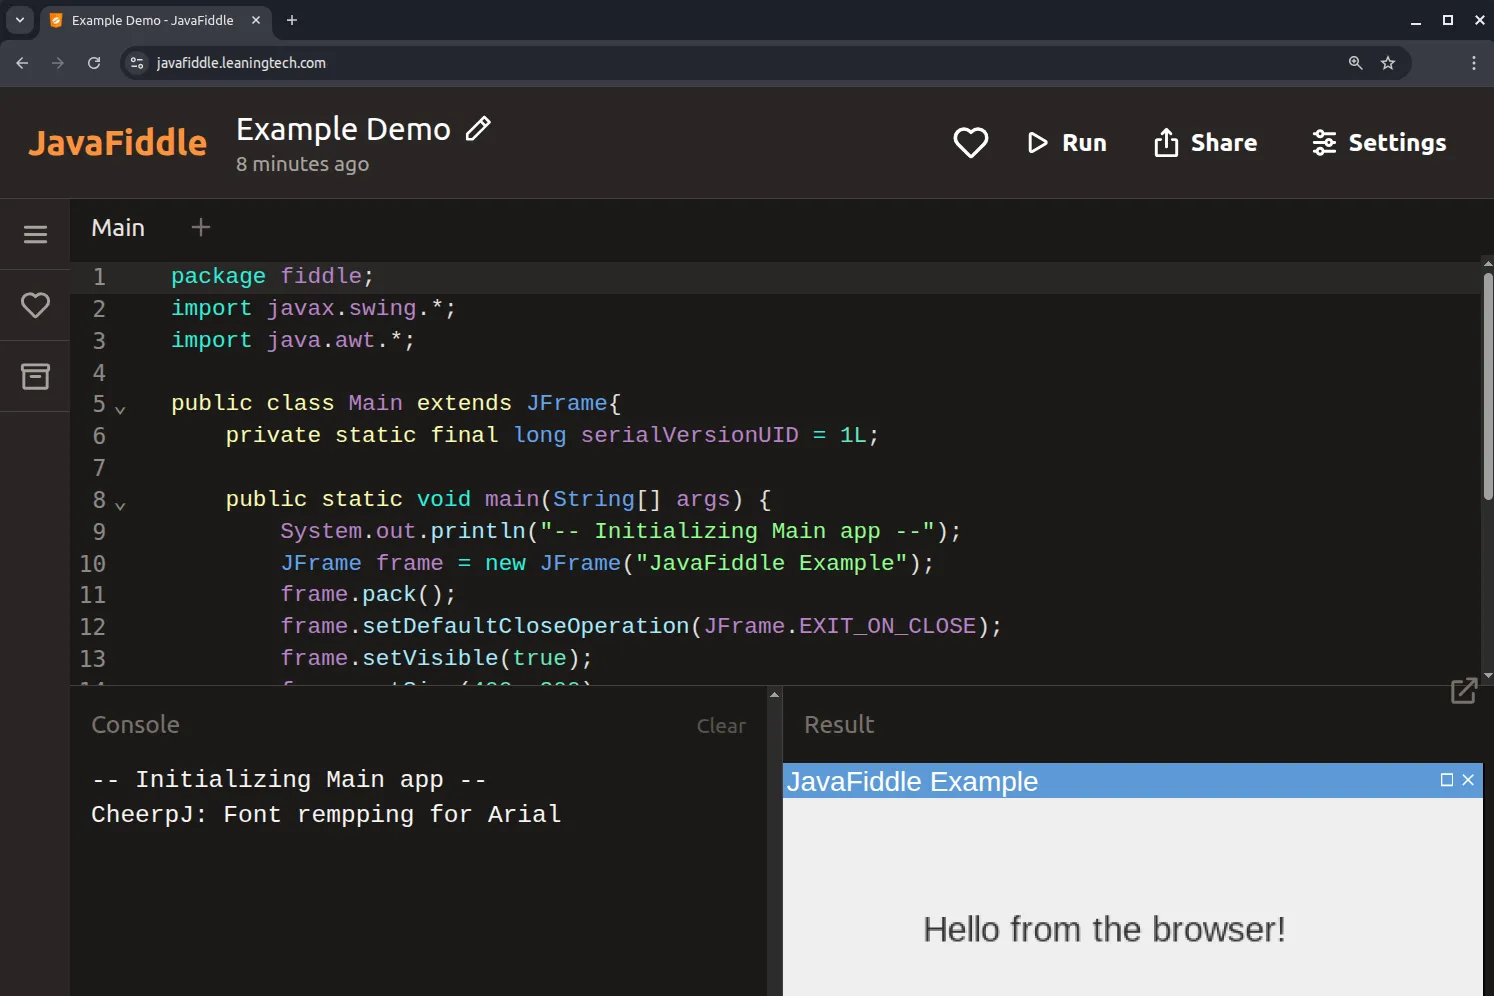Add a new file with the plus icon
Image resolution: width=1494 pixels, height=996 pixels.
(200, 227)
